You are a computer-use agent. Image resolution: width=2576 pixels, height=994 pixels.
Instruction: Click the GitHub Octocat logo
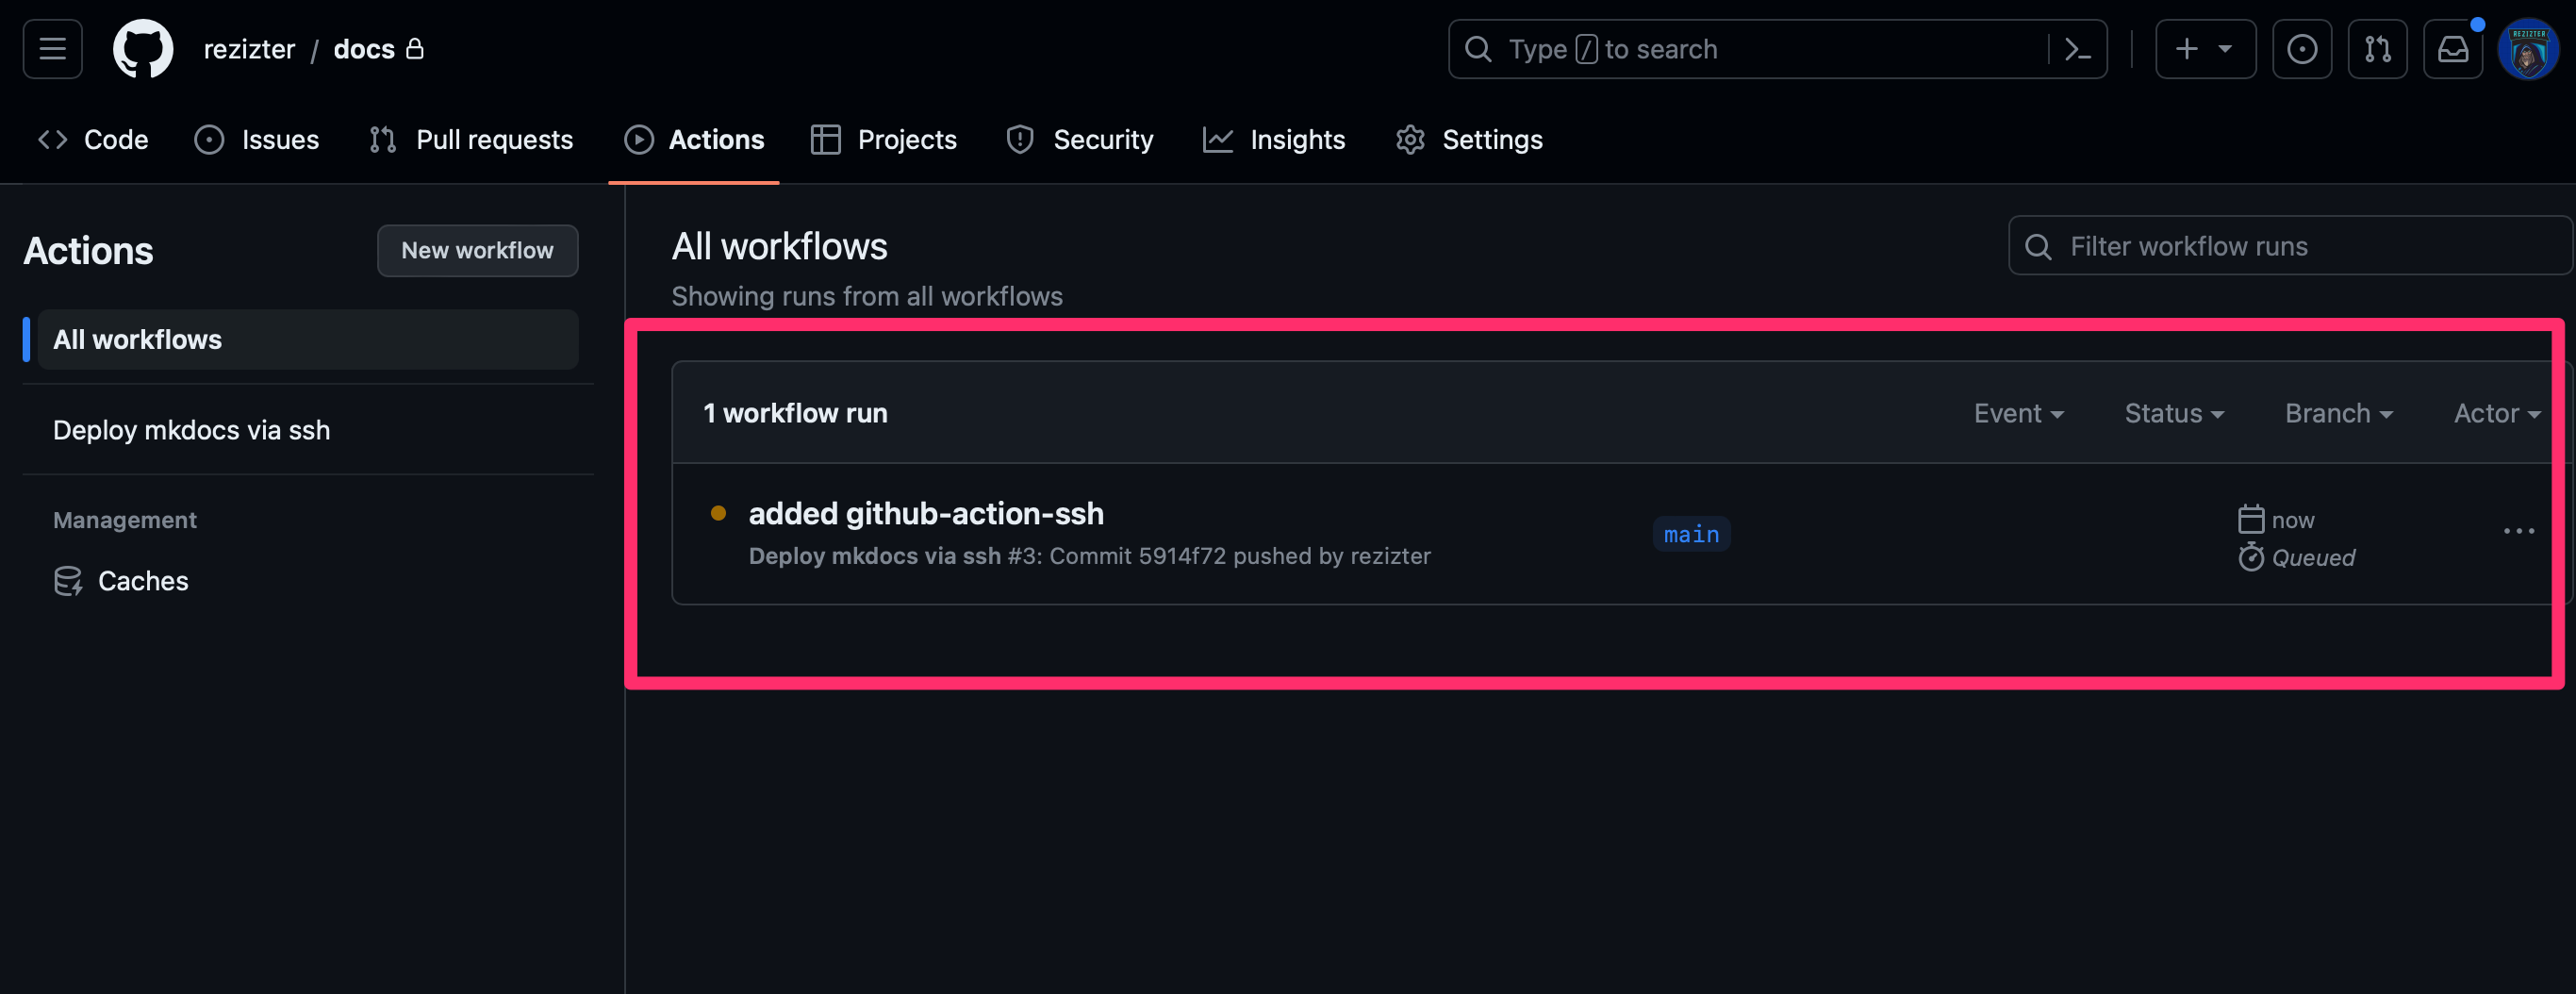143,49
